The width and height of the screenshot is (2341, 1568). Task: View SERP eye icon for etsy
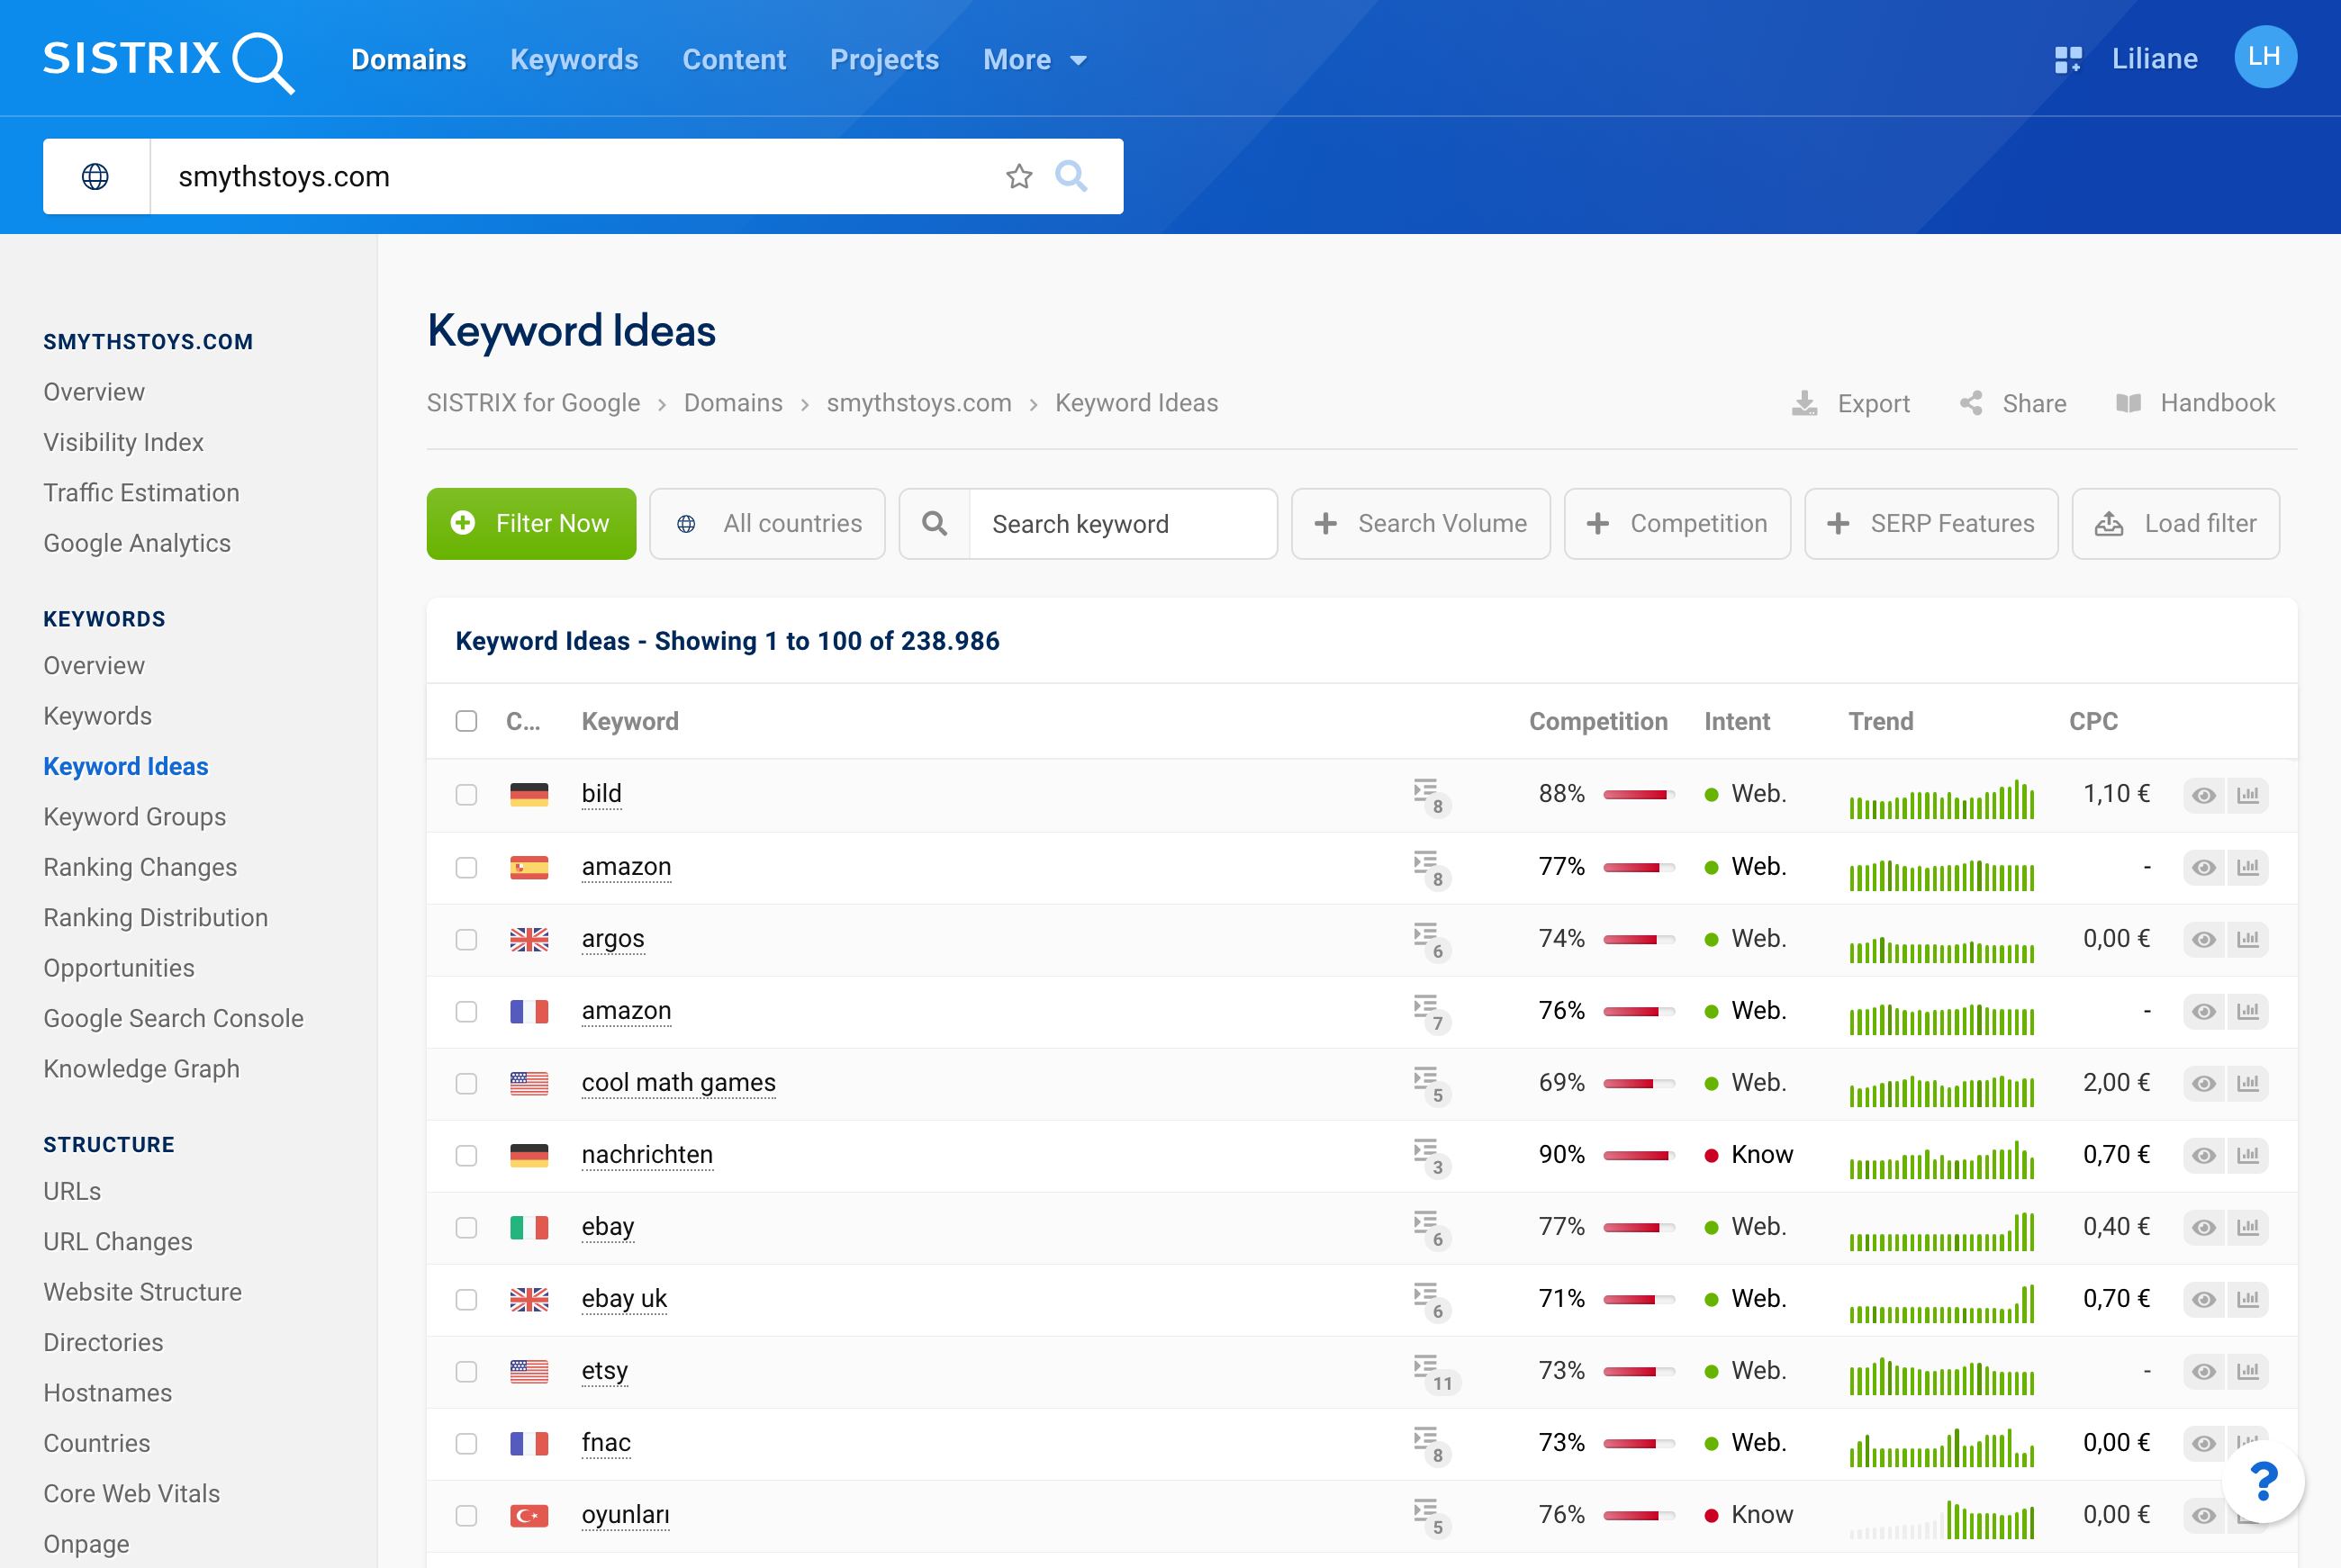[x=2204, y=1371]
